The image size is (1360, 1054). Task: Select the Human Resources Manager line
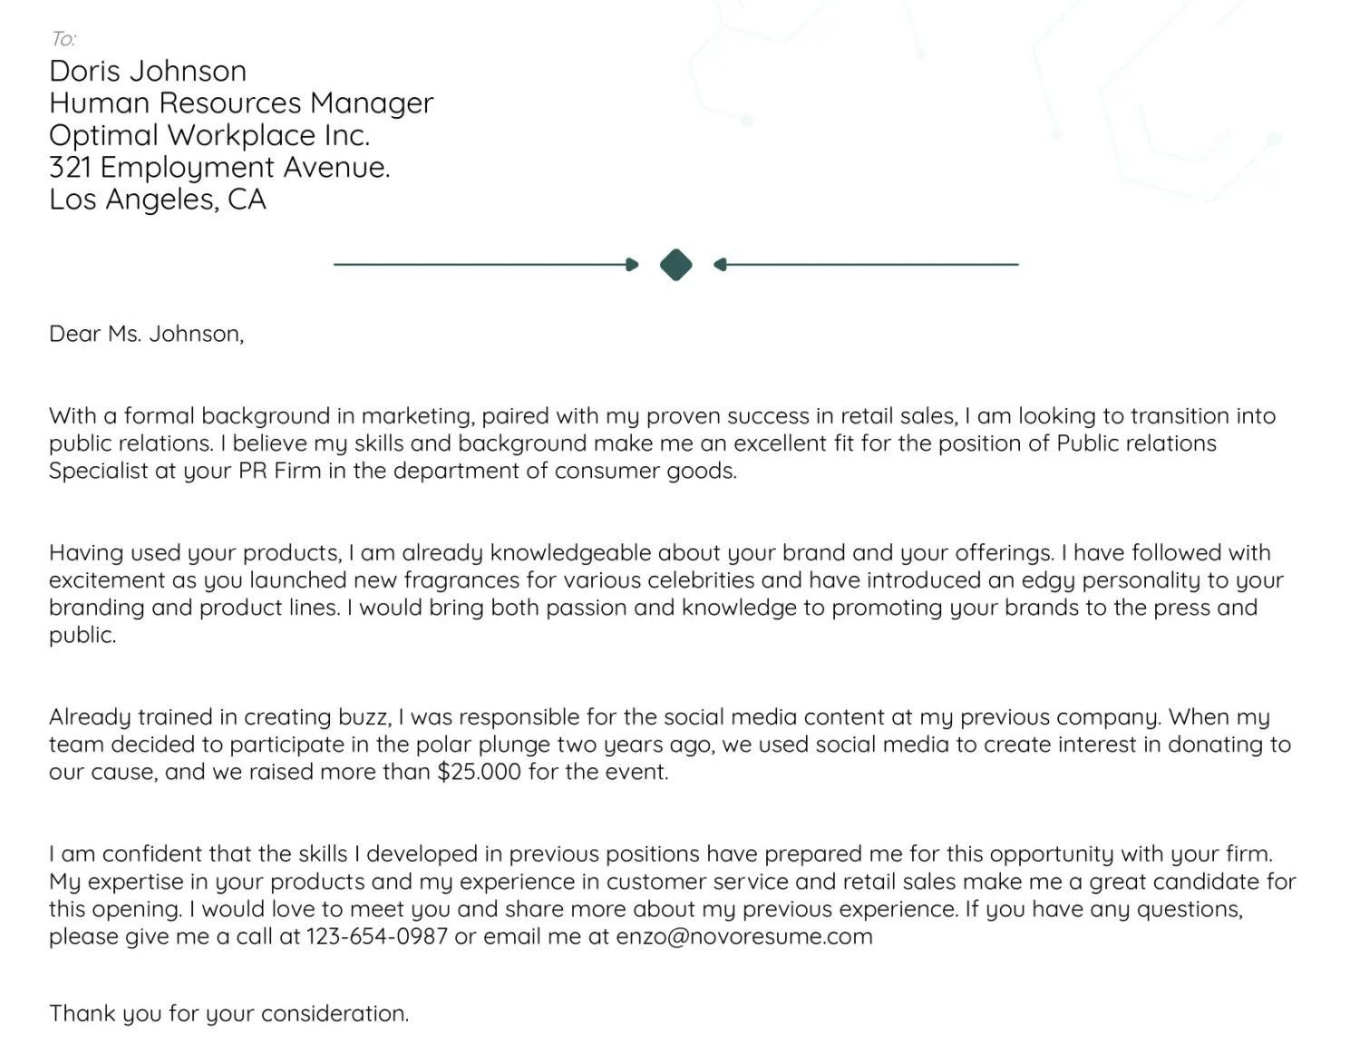point(241,103)
